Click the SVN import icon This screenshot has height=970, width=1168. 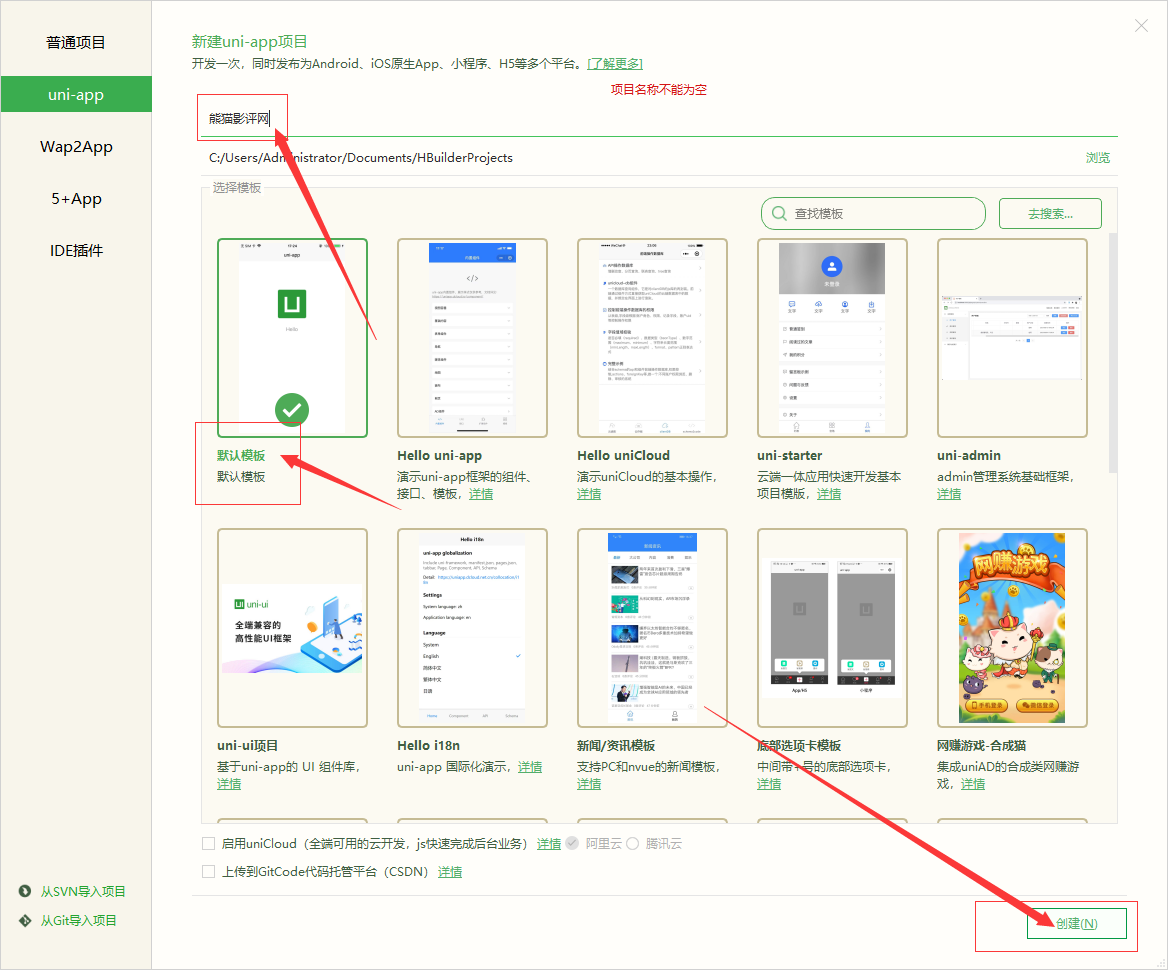click(25, 891)
